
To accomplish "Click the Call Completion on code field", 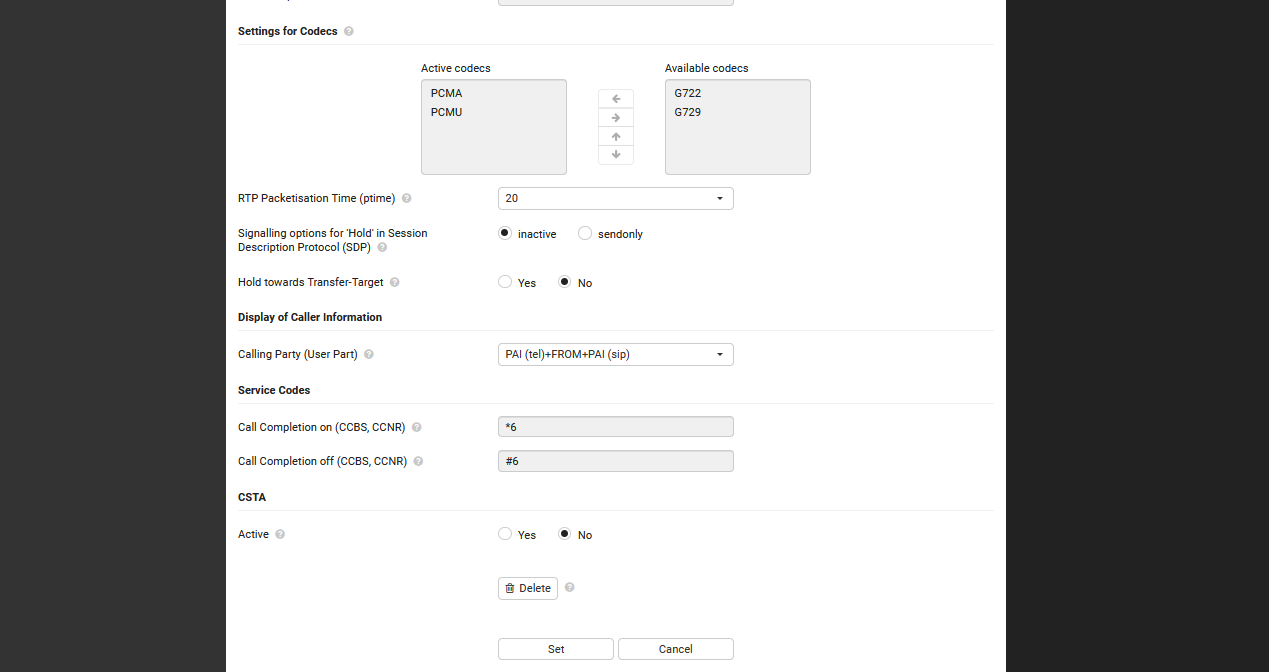I will pos(615,427).
